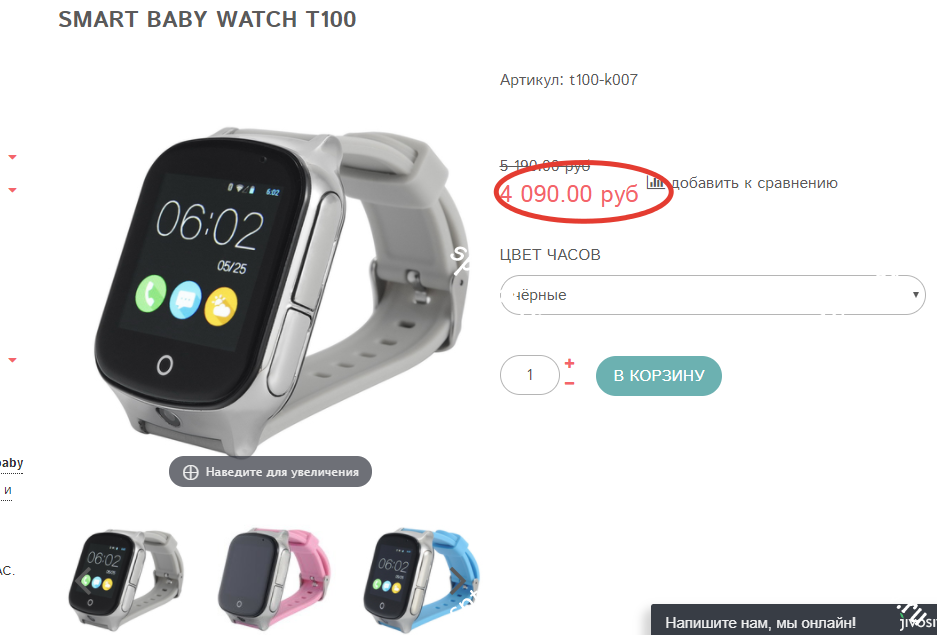Go to previous thumbnails with left chevron
The image size is (937, 635).
click(84, 580)
